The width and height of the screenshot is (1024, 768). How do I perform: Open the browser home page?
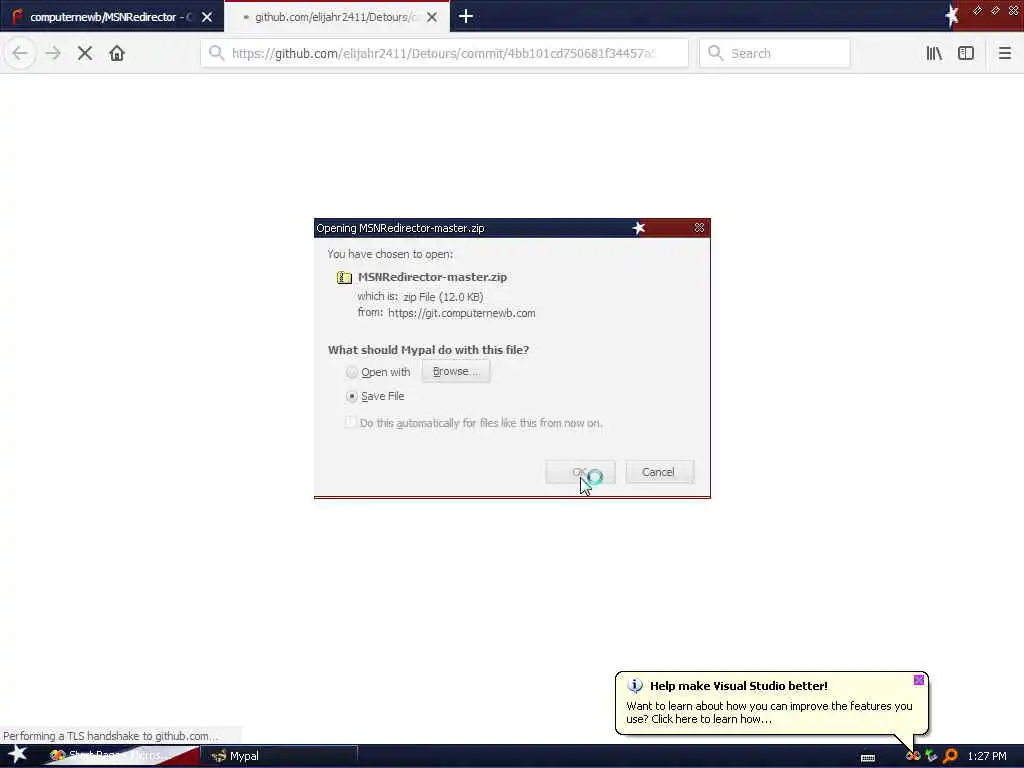click(x=117, y=53)
